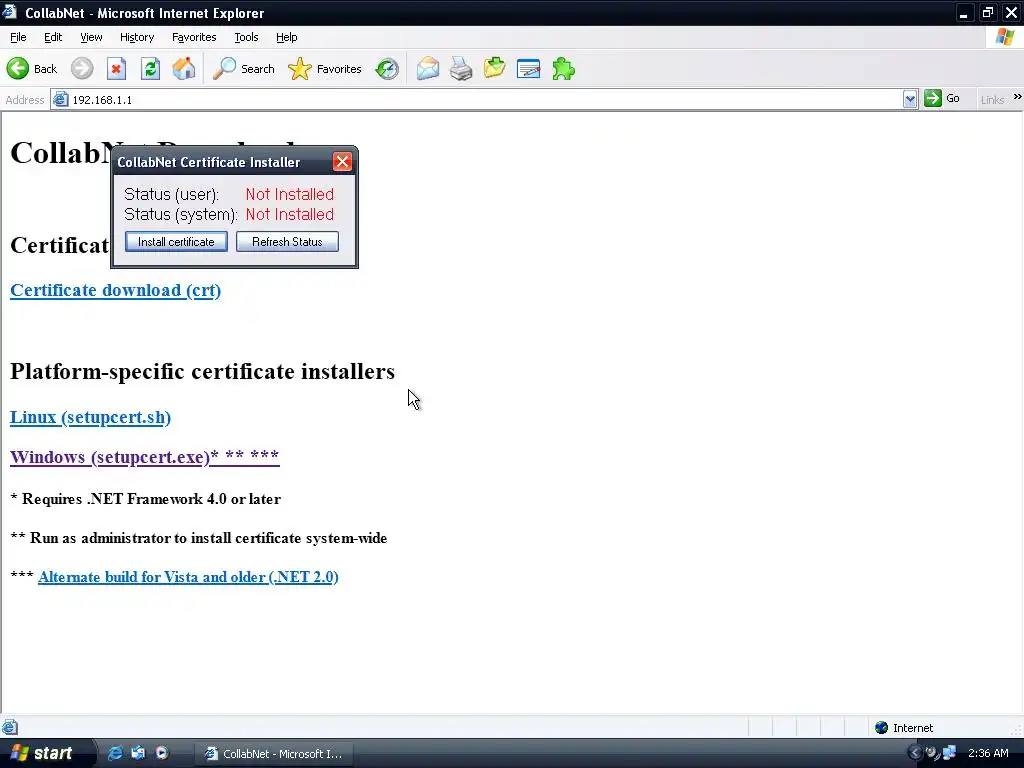Screen dimensions: 1024x768
Task: Click the Refresh Status button
Action: coord(287,242)
